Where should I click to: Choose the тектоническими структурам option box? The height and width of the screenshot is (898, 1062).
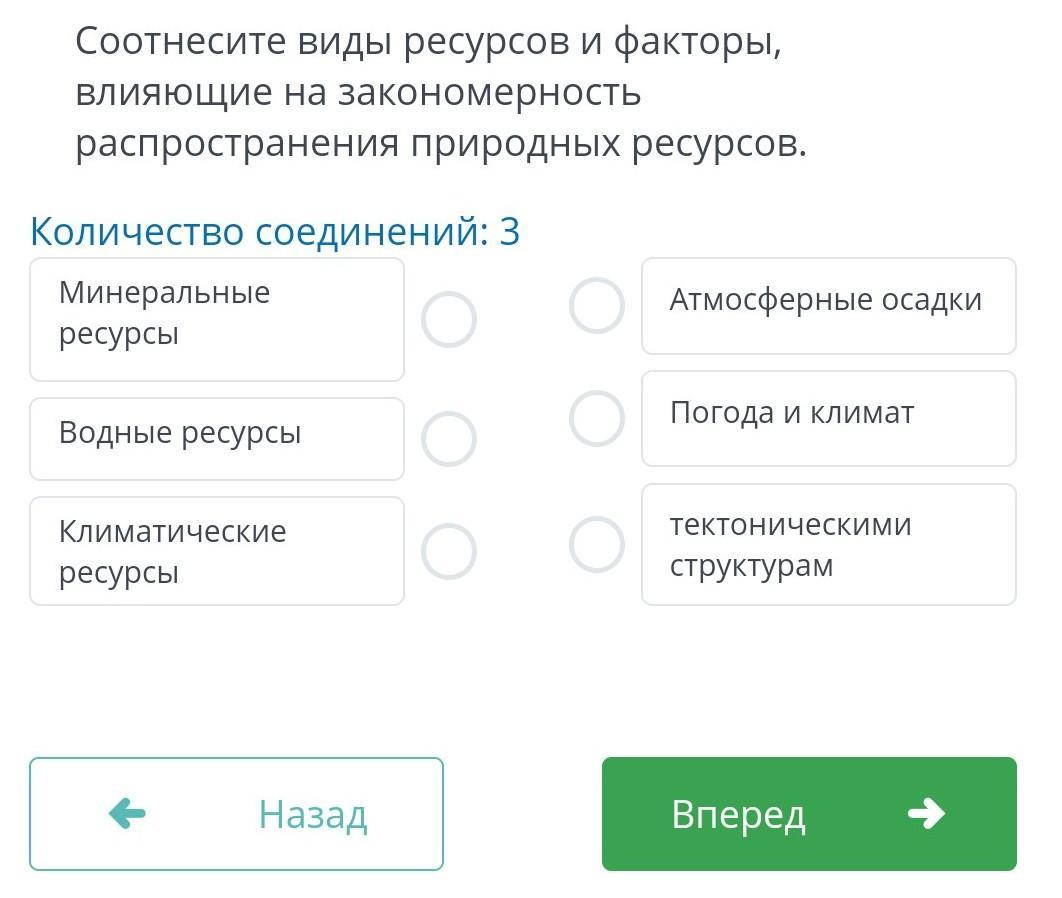pyautogui.click(x=828, y=544)
